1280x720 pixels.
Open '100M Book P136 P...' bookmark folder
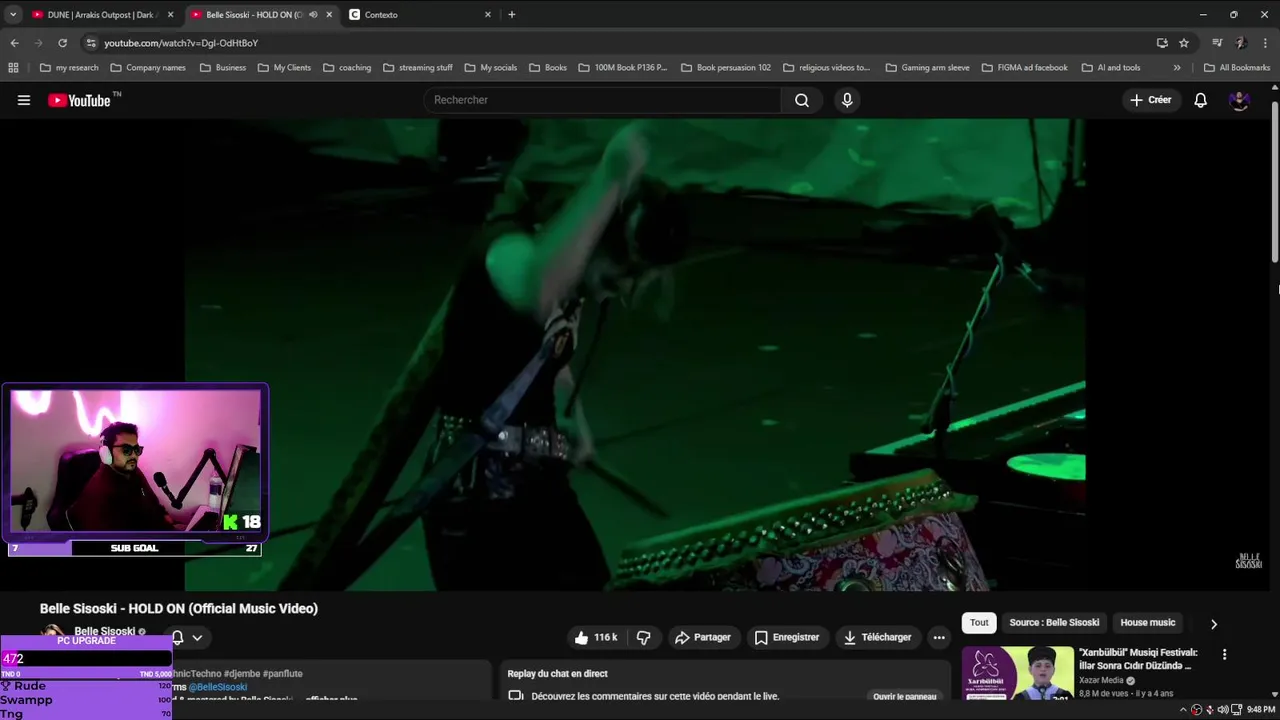[x=622, y=68]
